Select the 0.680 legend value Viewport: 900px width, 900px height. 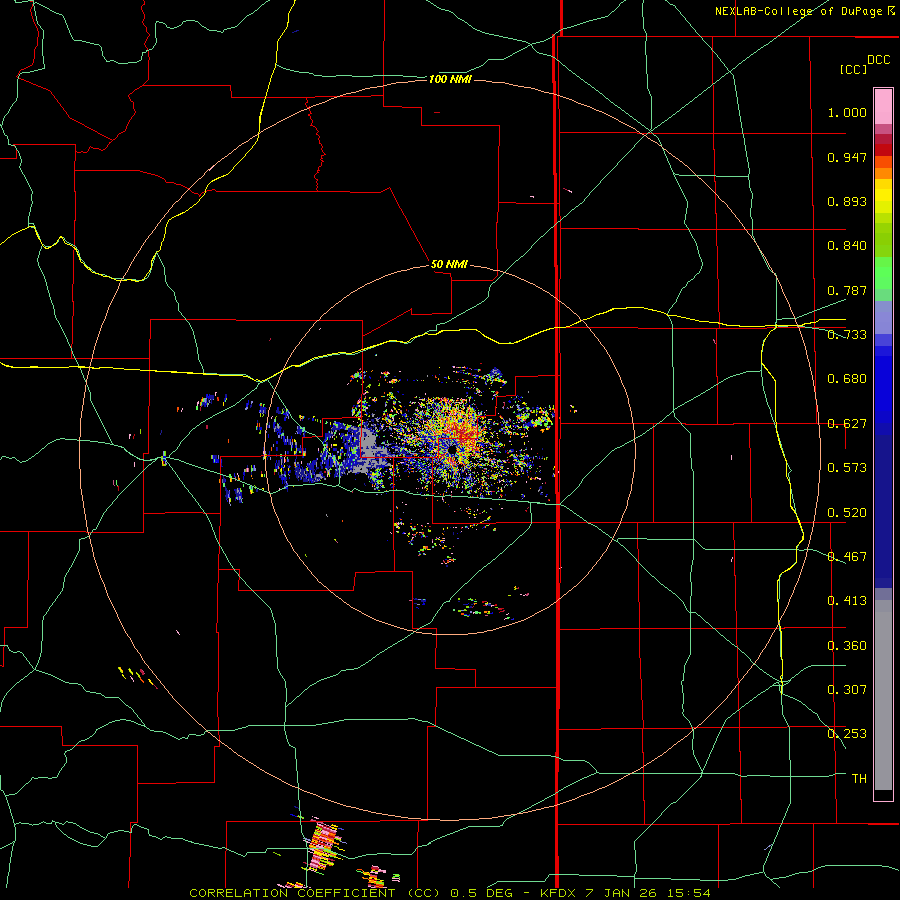coord(847,379)
